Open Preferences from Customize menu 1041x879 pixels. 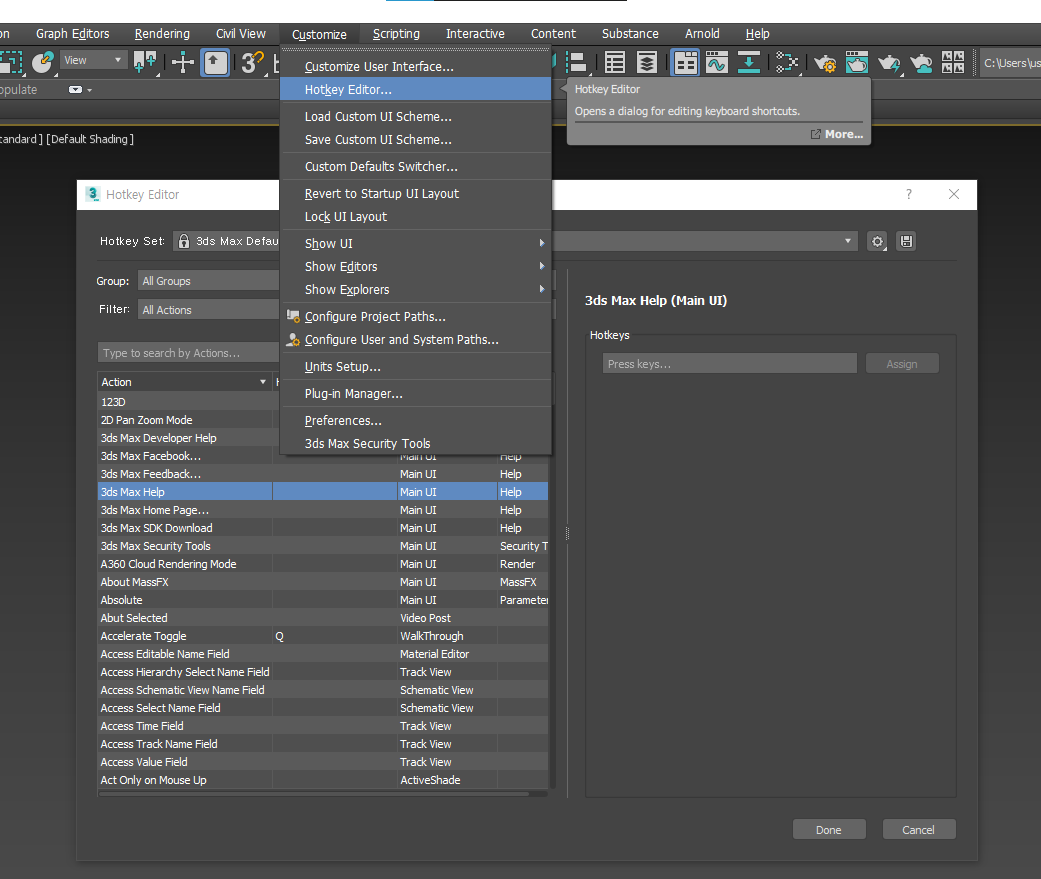pos(416,420)
